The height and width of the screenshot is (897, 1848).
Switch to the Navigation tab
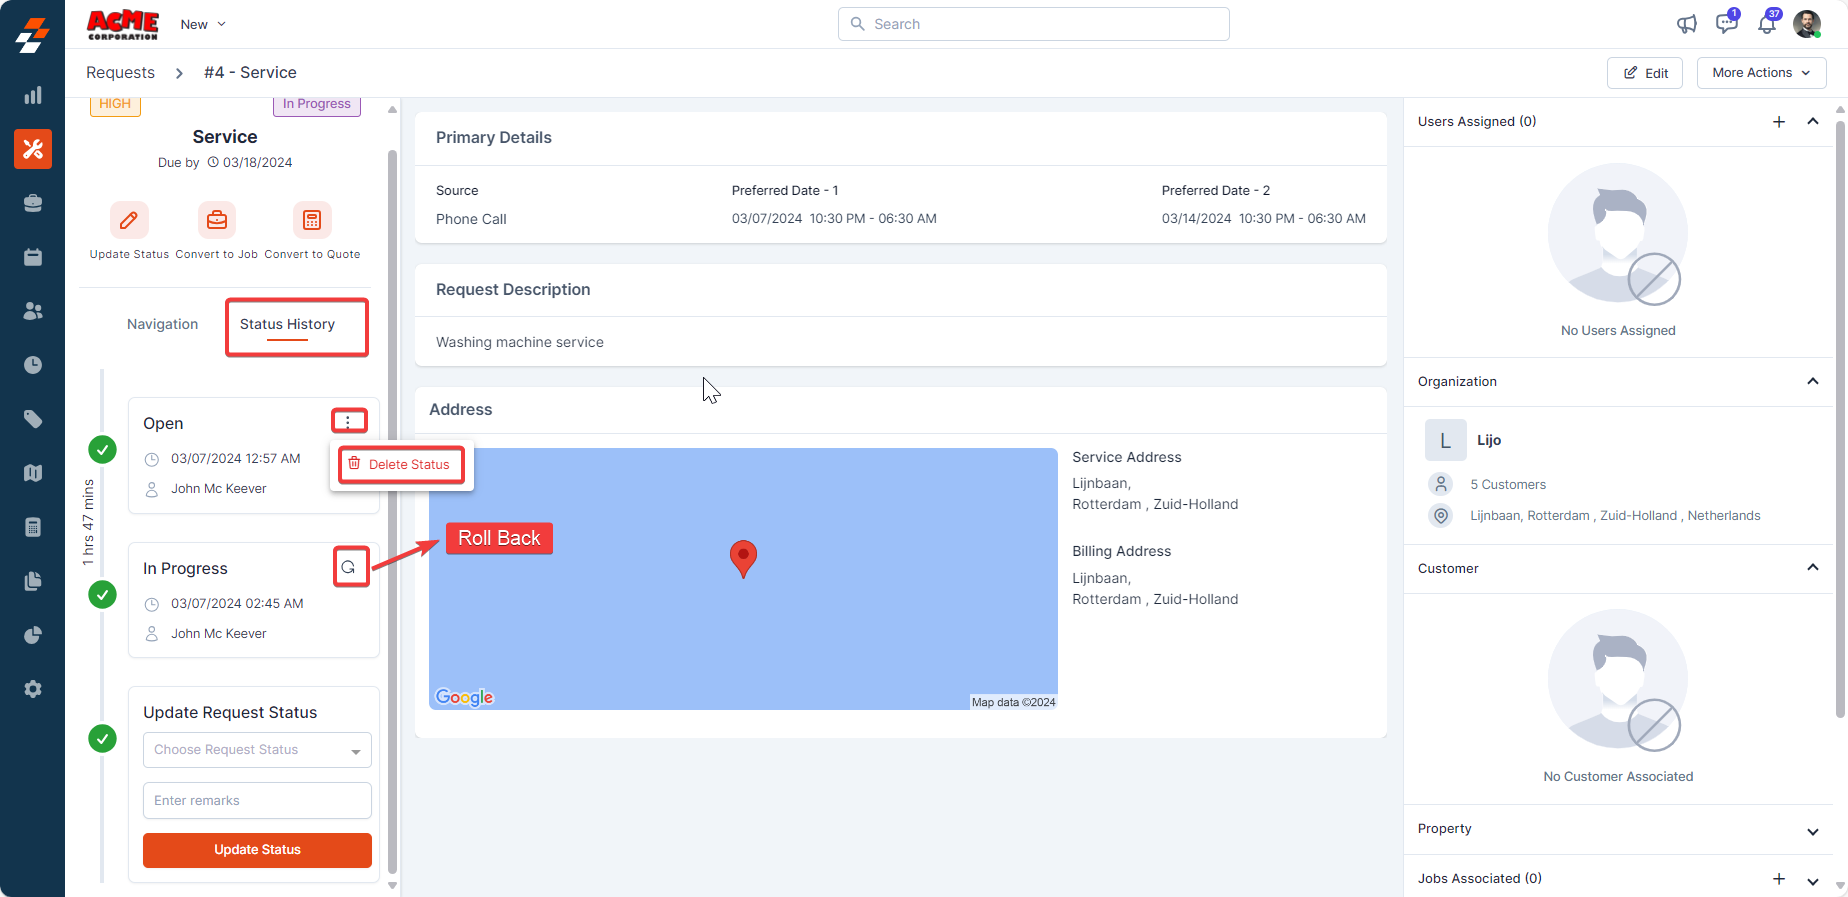click(162, 324)
